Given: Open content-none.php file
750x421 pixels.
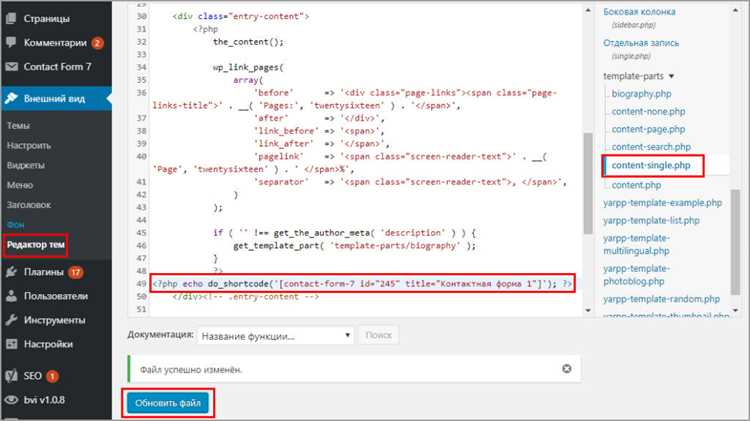Looking at the screenshot, I should coord(648,111).
